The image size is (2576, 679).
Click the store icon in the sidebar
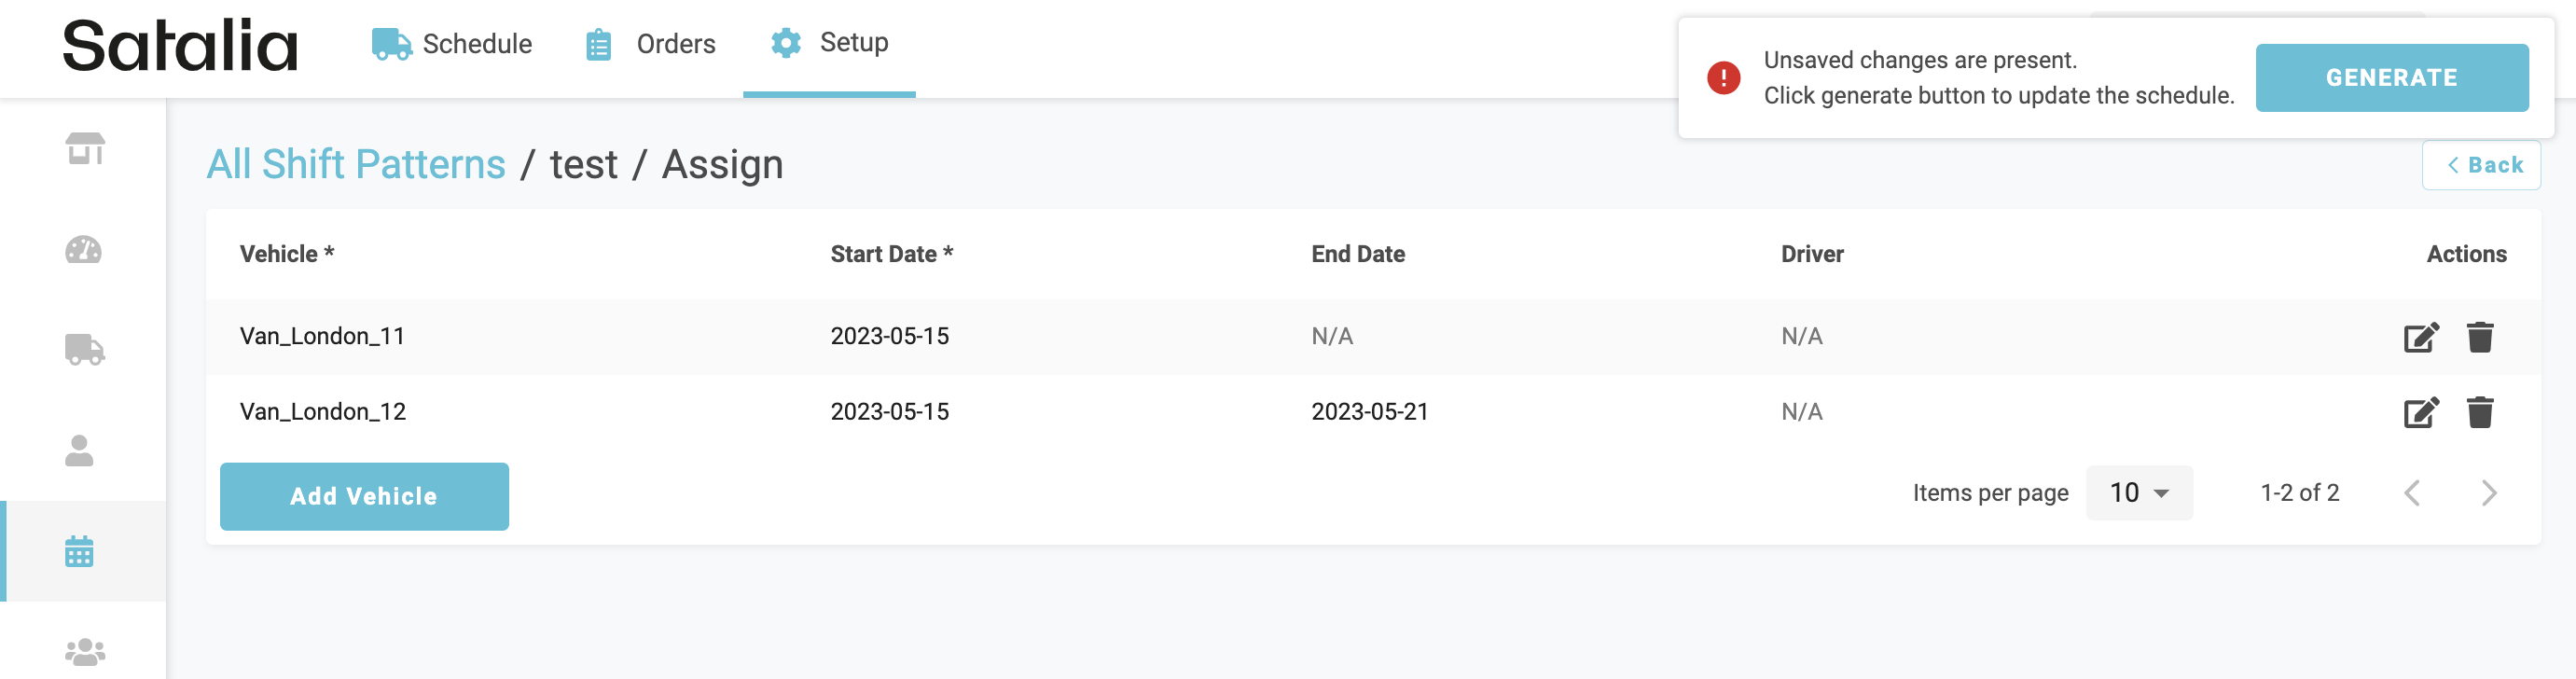(x=85, y=149)
